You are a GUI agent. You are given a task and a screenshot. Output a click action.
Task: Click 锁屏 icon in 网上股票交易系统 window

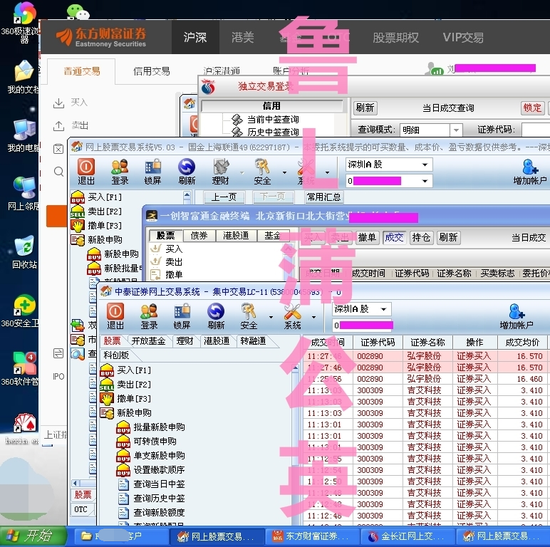(x=153, y=171)
